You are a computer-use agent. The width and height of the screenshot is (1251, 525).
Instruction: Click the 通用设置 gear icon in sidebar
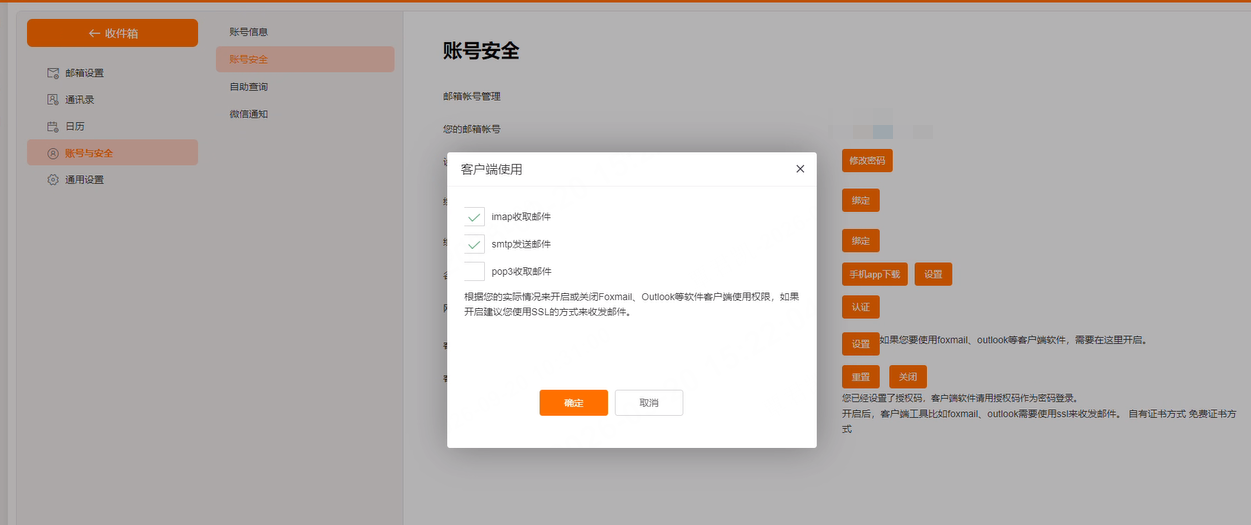[x=53, y=180]
